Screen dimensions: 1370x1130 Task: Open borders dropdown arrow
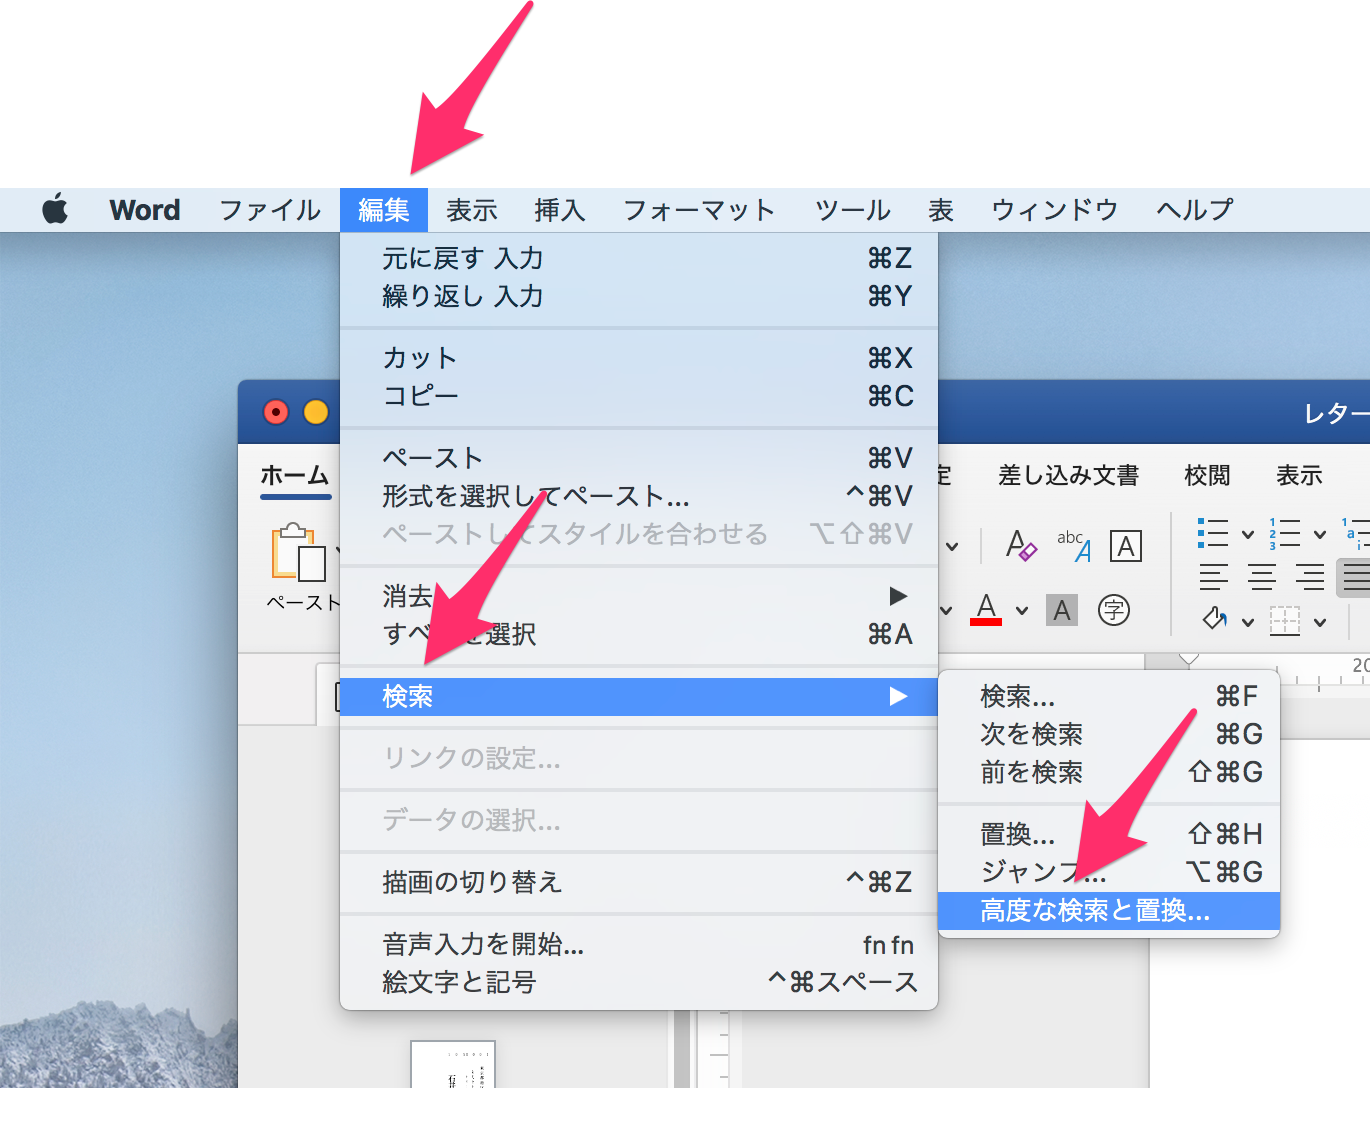point(1320,622)
